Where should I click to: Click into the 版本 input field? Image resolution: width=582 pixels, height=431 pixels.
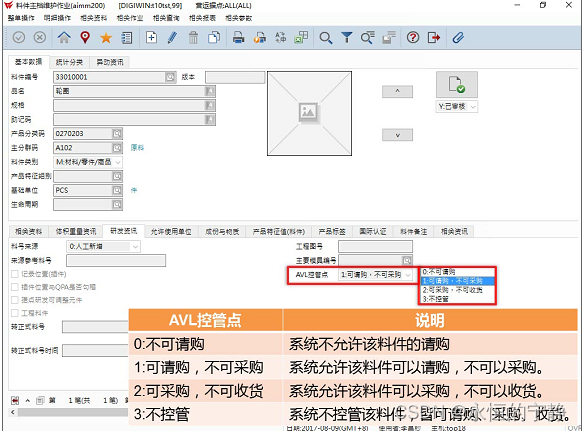point(235,77)
